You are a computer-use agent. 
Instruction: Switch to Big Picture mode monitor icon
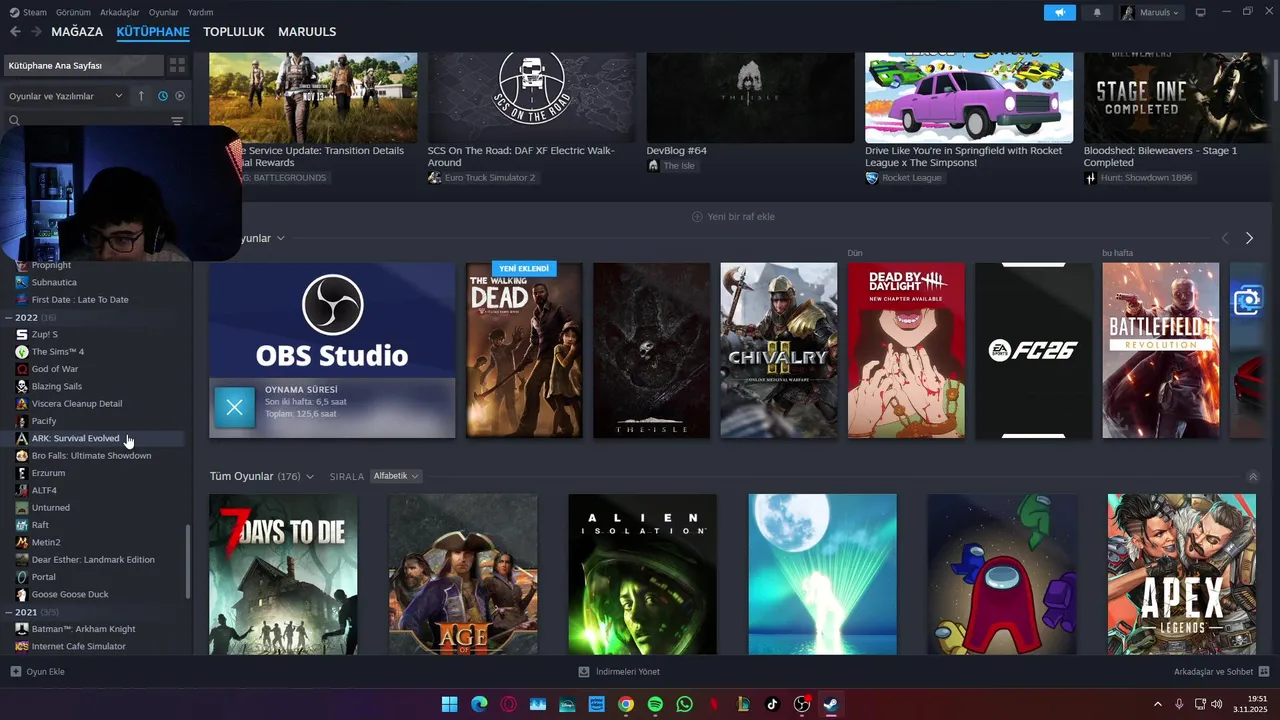tap(1201, 12)
